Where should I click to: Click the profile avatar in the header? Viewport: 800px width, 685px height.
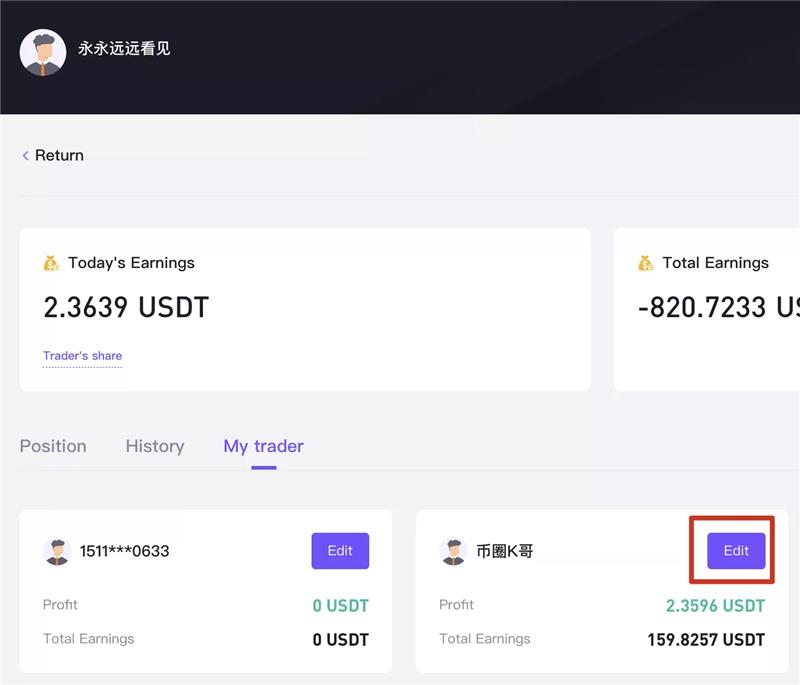point(43,52)
